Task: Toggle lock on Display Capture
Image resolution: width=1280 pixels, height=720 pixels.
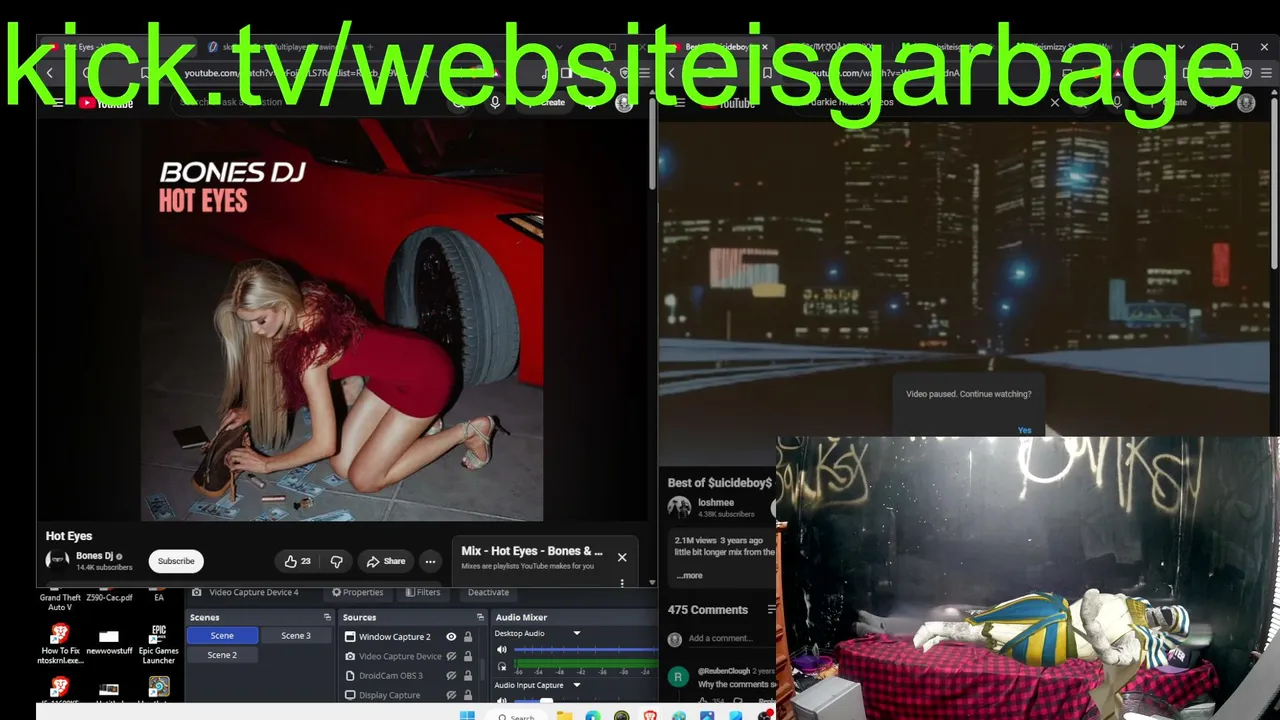Action: 467,695
